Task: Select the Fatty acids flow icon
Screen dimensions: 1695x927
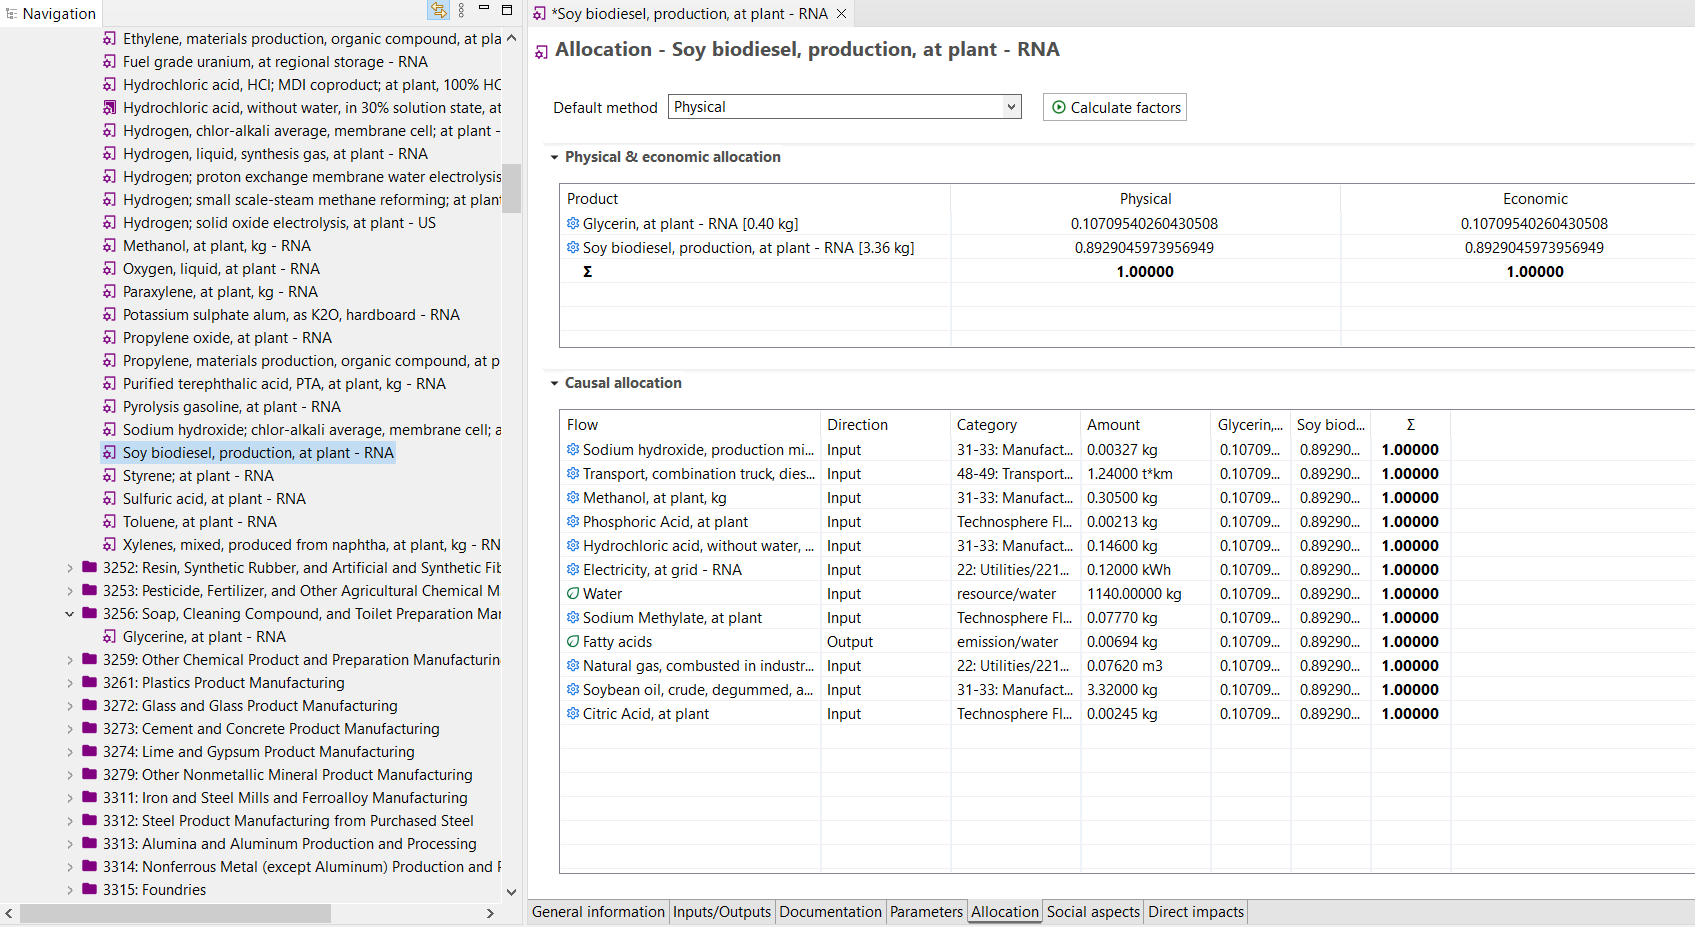Action: click(573, 642)
